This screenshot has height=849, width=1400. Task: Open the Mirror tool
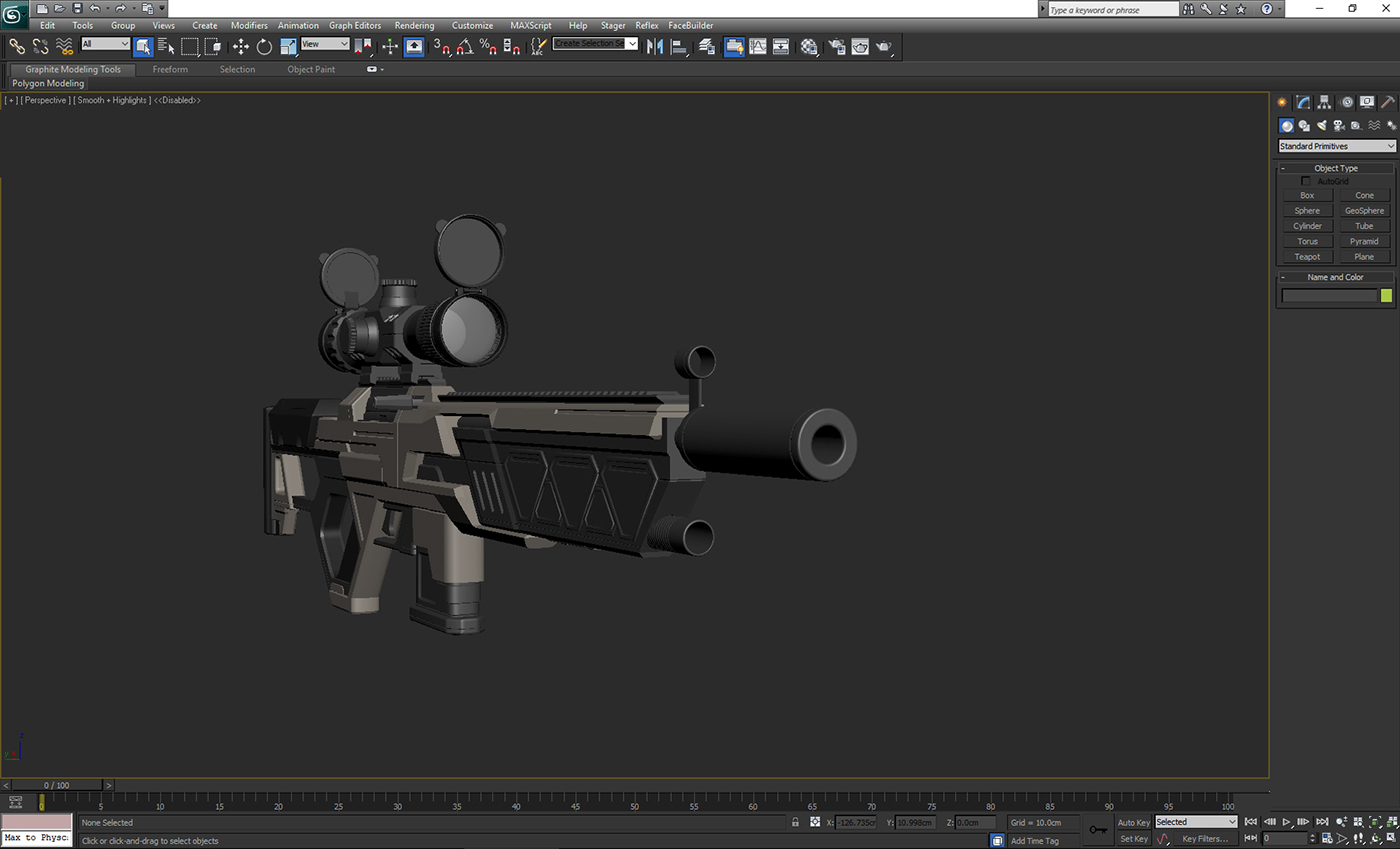click(654, 46)
